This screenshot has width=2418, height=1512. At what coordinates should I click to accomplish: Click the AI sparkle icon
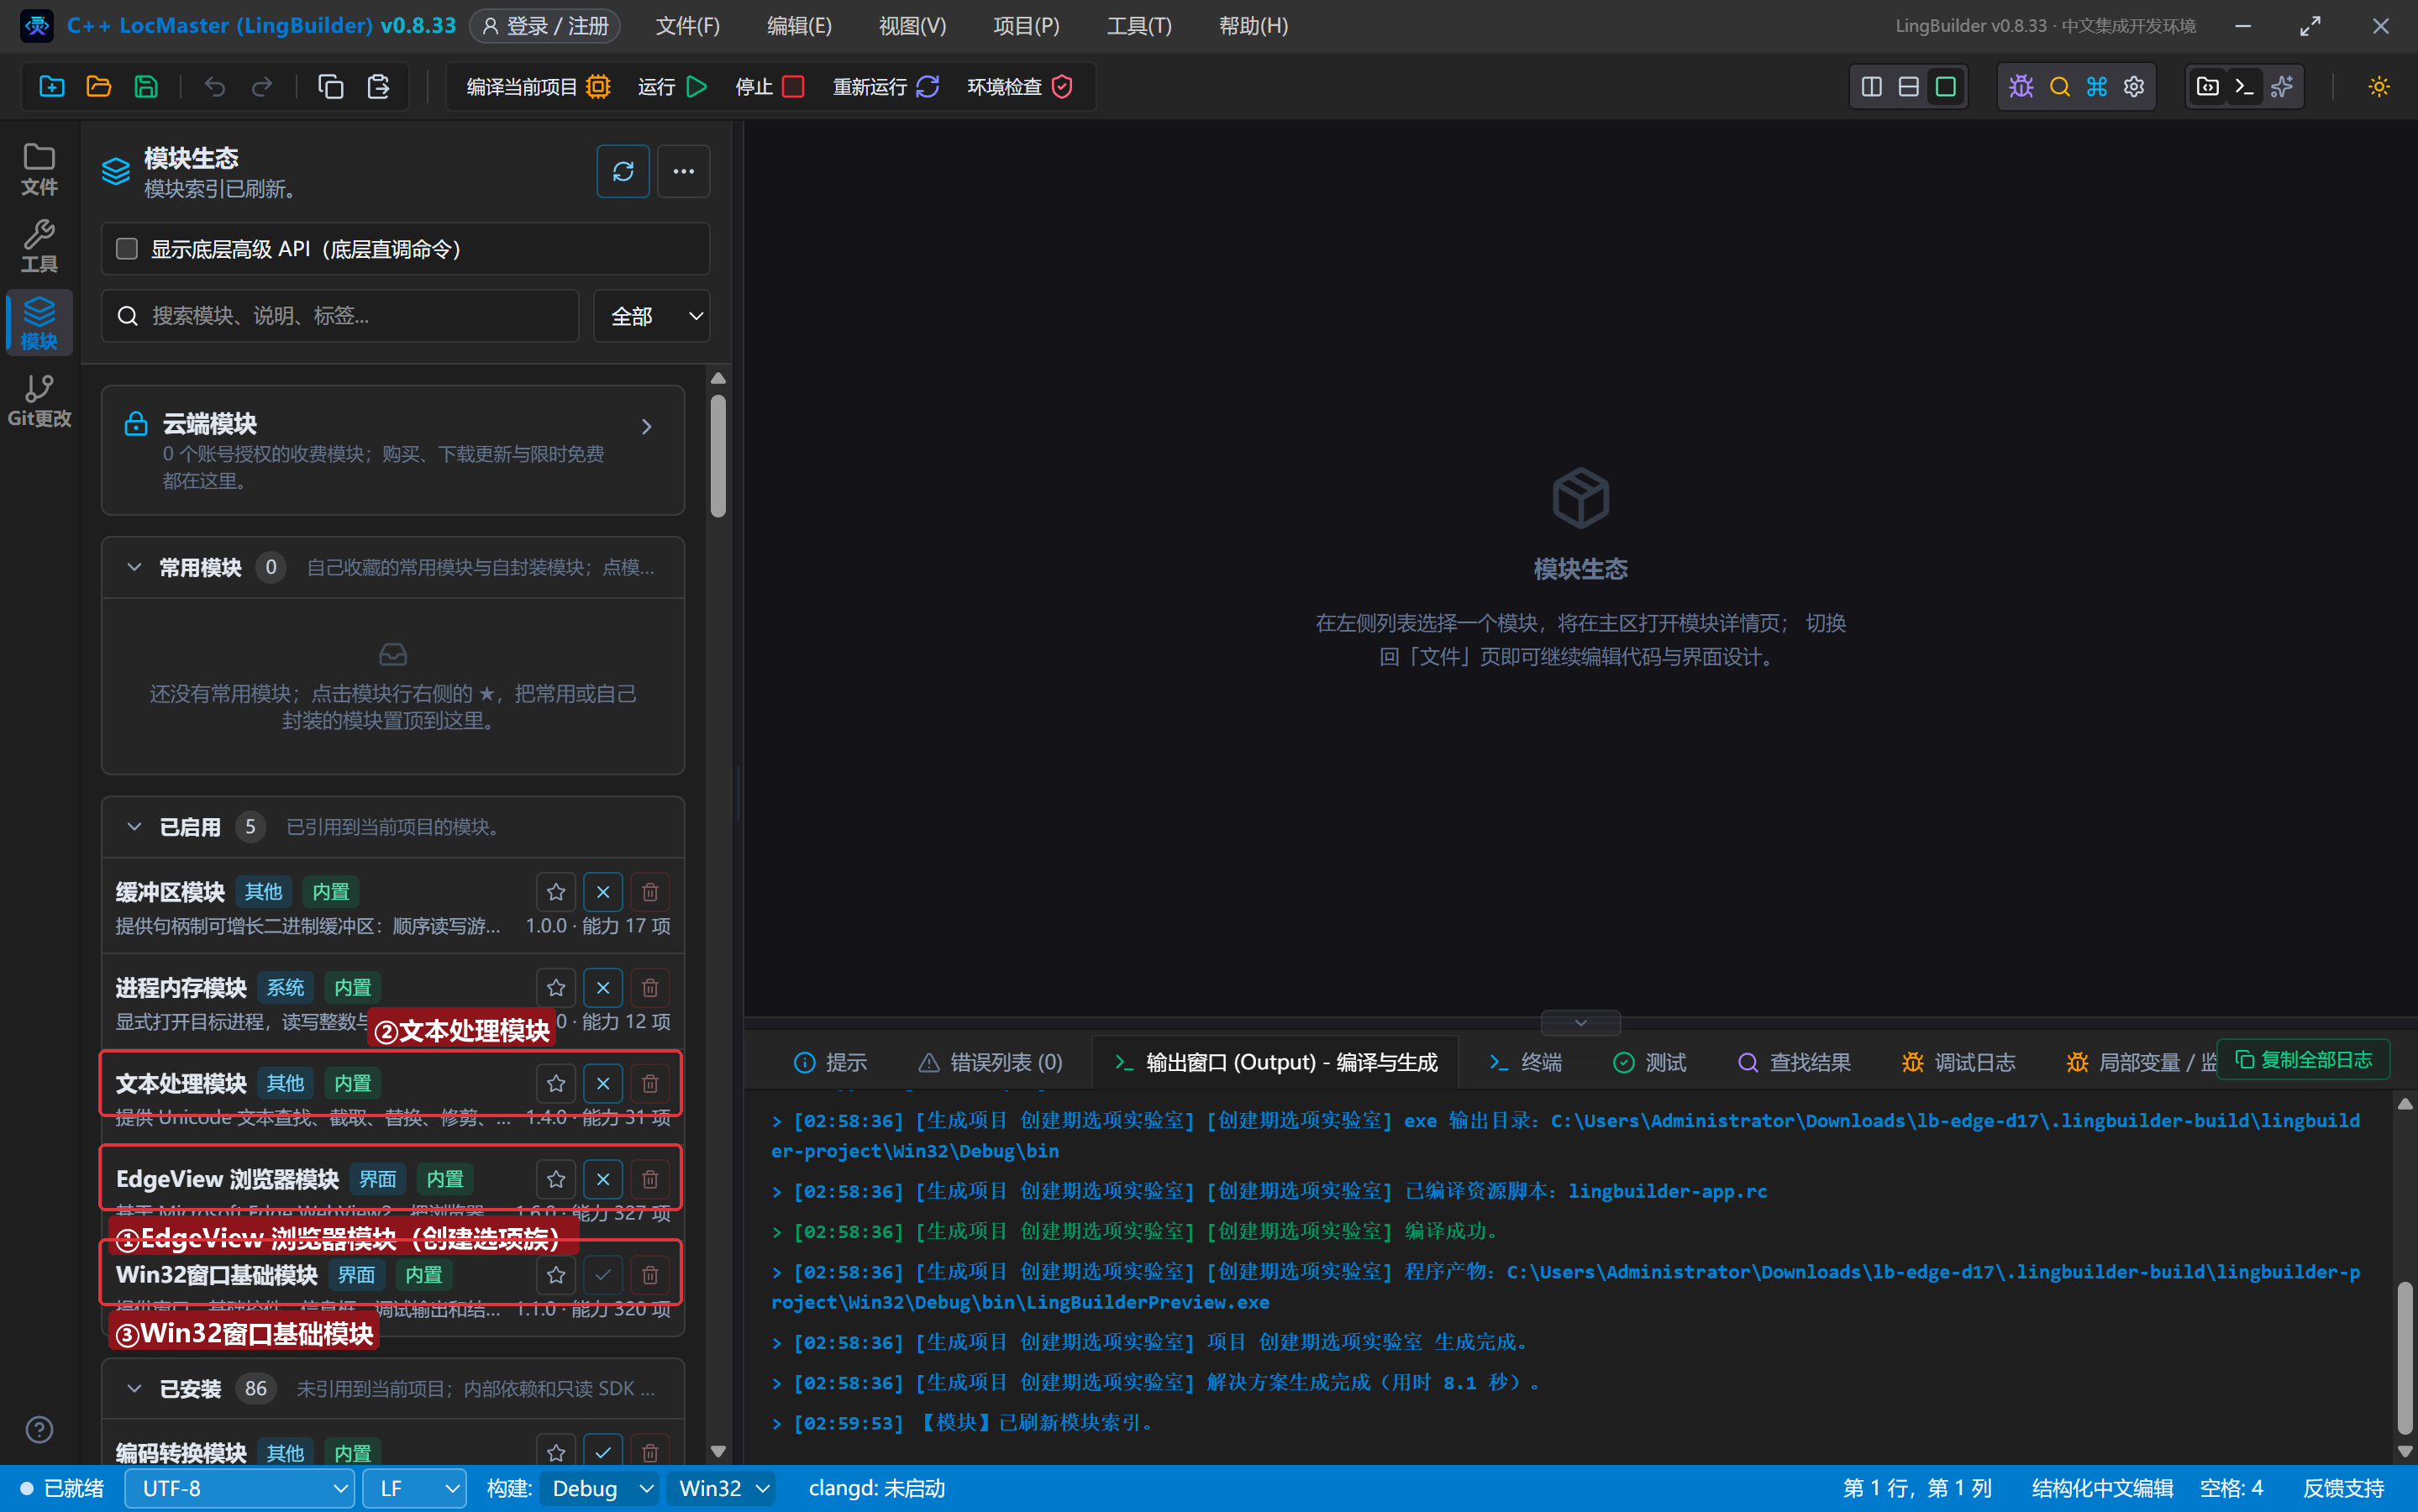[x=2282, y=87]
